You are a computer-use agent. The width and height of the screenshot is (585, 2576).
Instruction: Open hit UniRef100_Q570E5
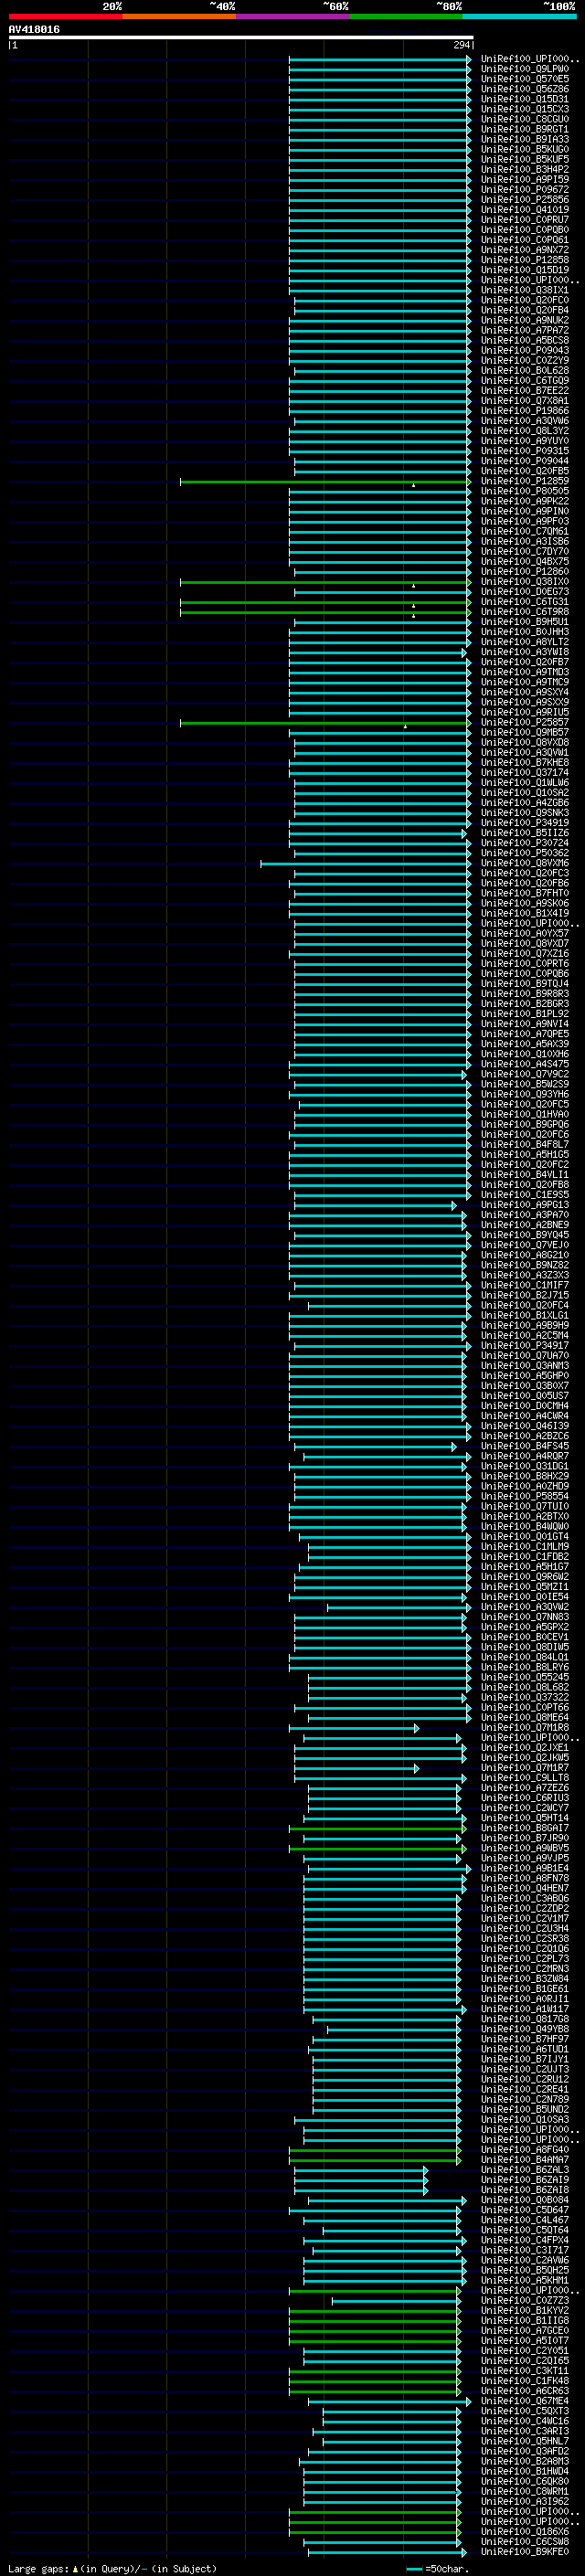pos(525,79)
